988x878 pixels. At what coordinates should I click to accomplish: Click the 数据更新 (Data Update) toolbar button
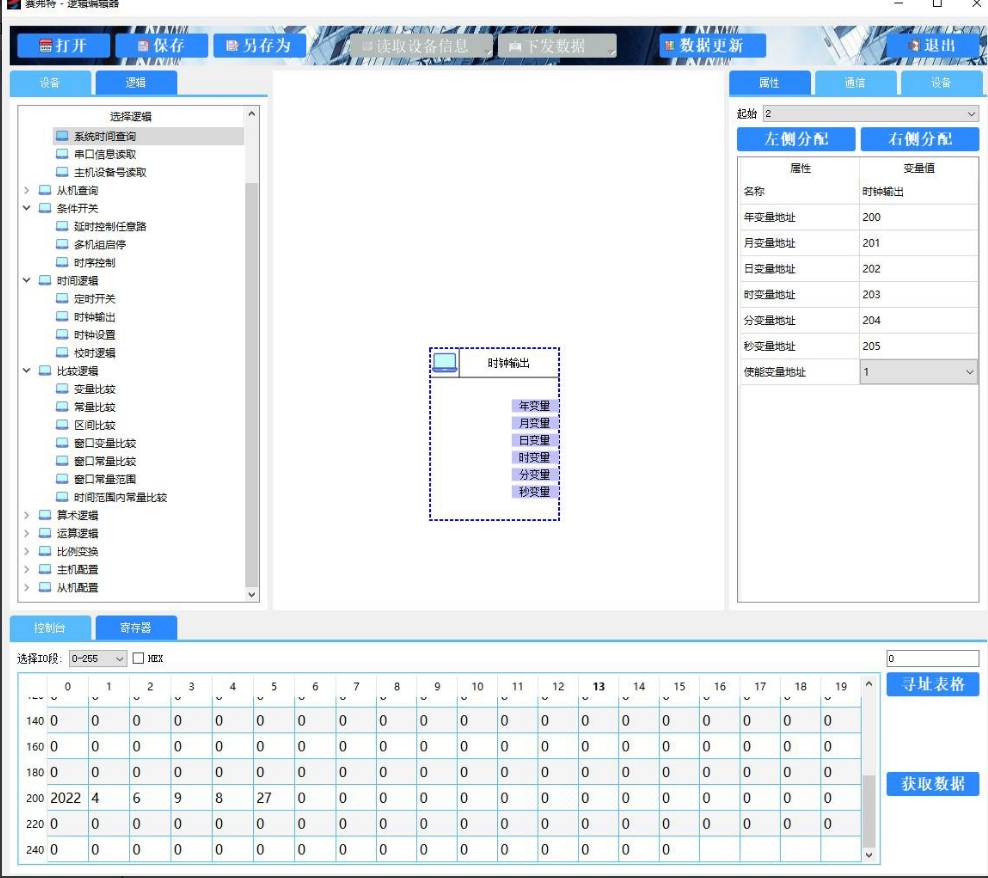(x=712, y=46)
